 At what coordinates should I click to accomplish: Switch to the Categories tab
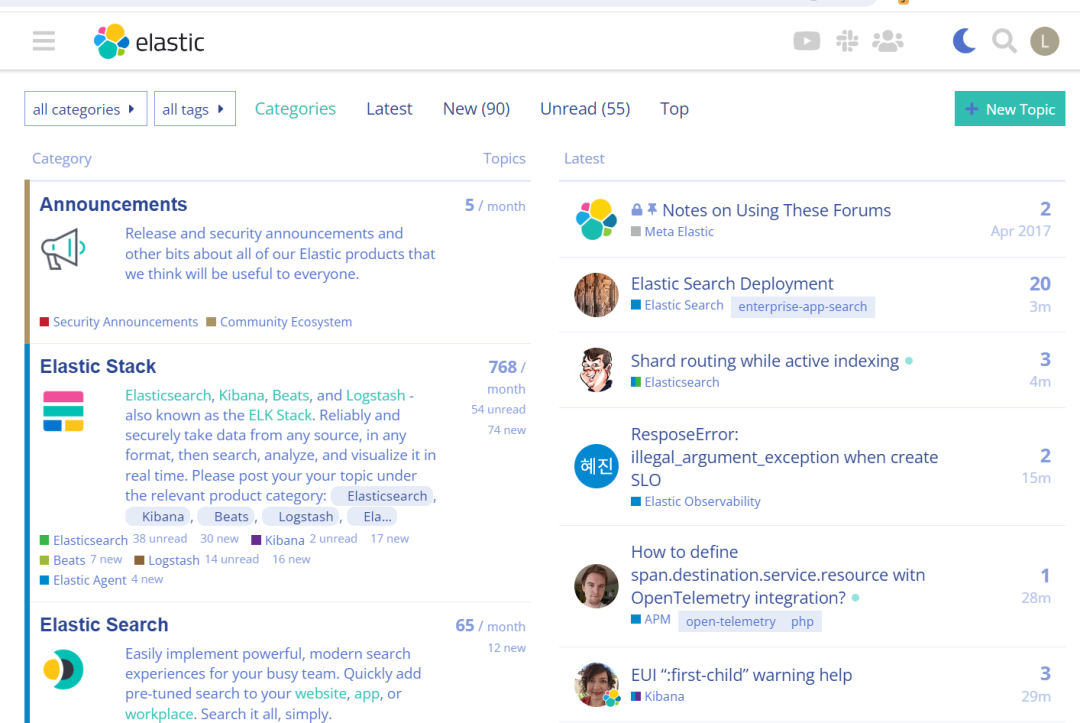(295, 109)
